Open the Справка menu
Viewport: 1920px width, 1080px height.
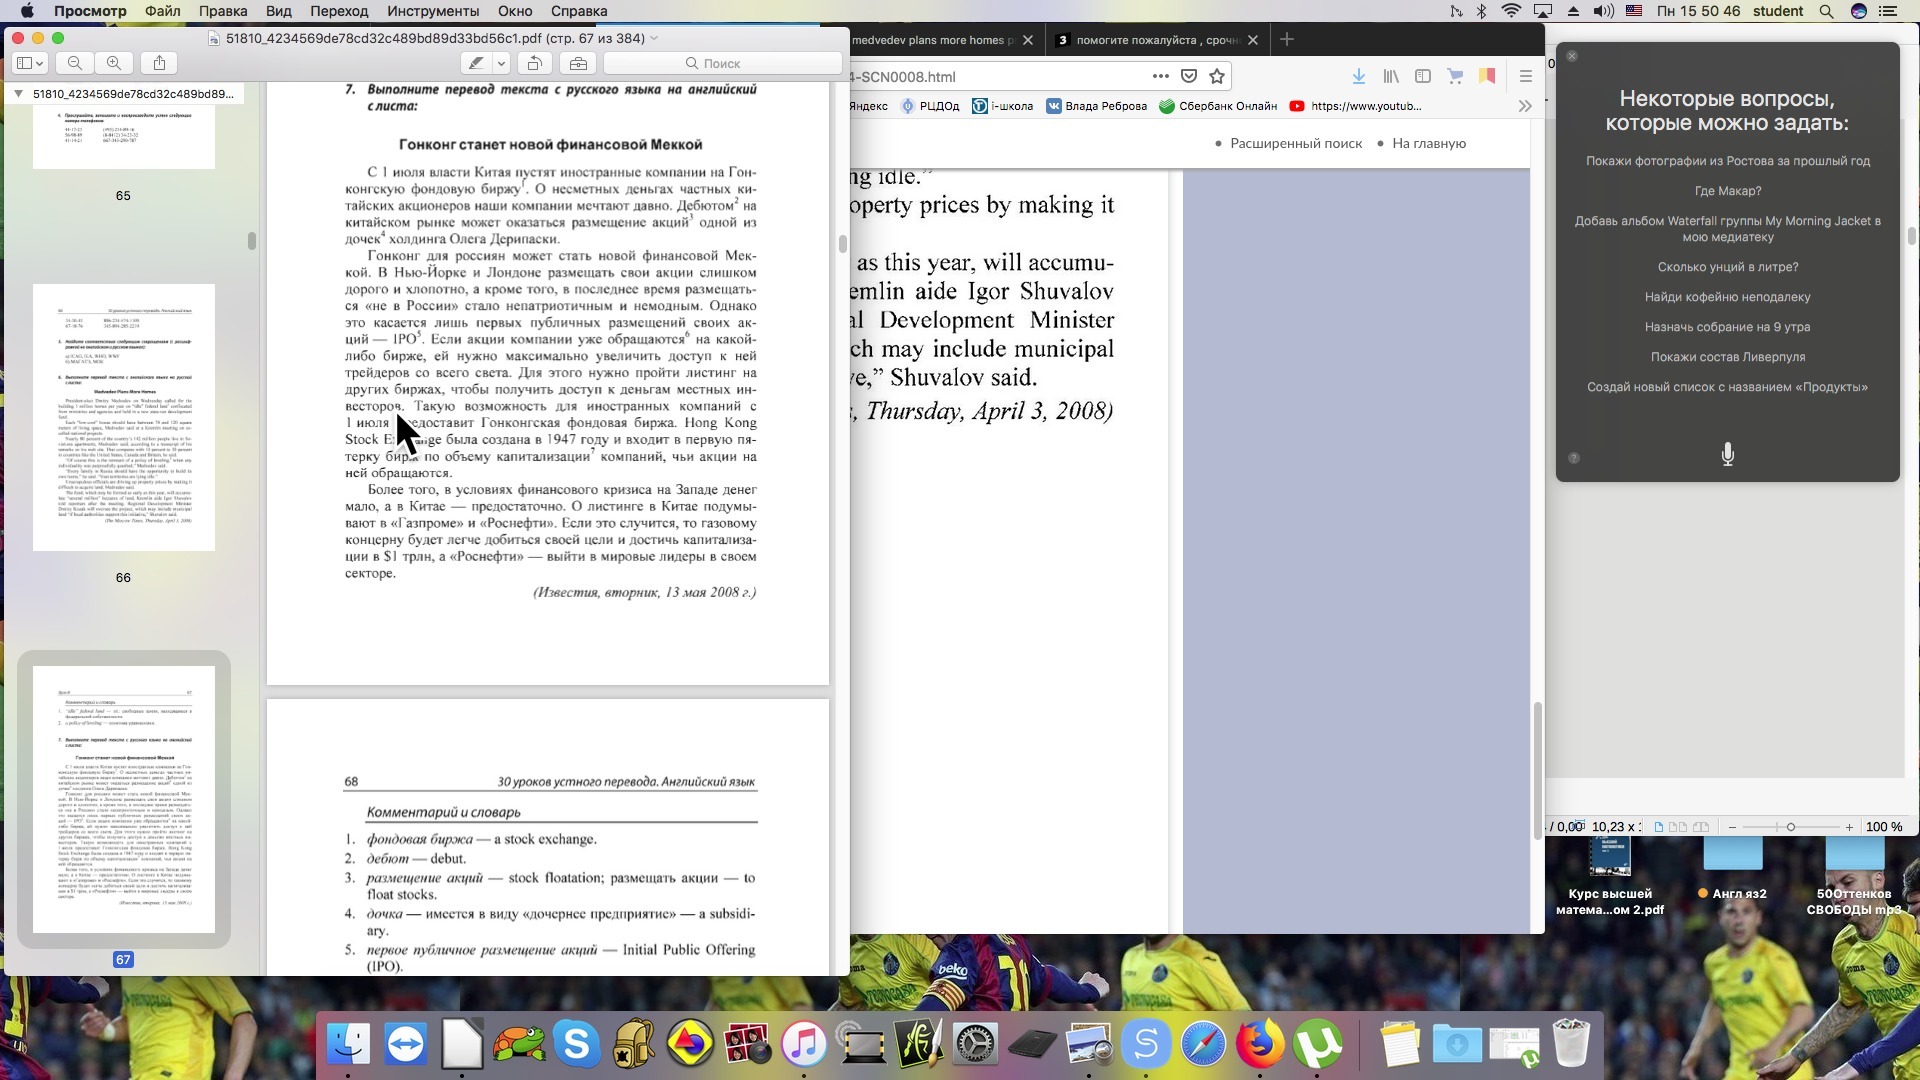point(579,11)
